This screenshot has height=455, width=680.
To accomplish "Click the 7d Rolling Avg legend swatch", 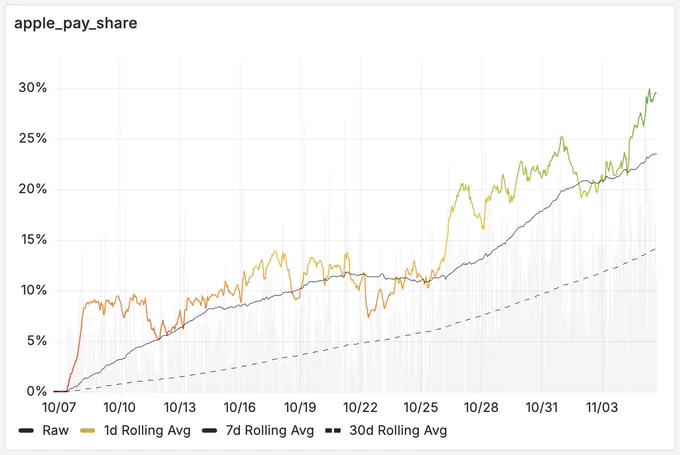I will [210, 431].
